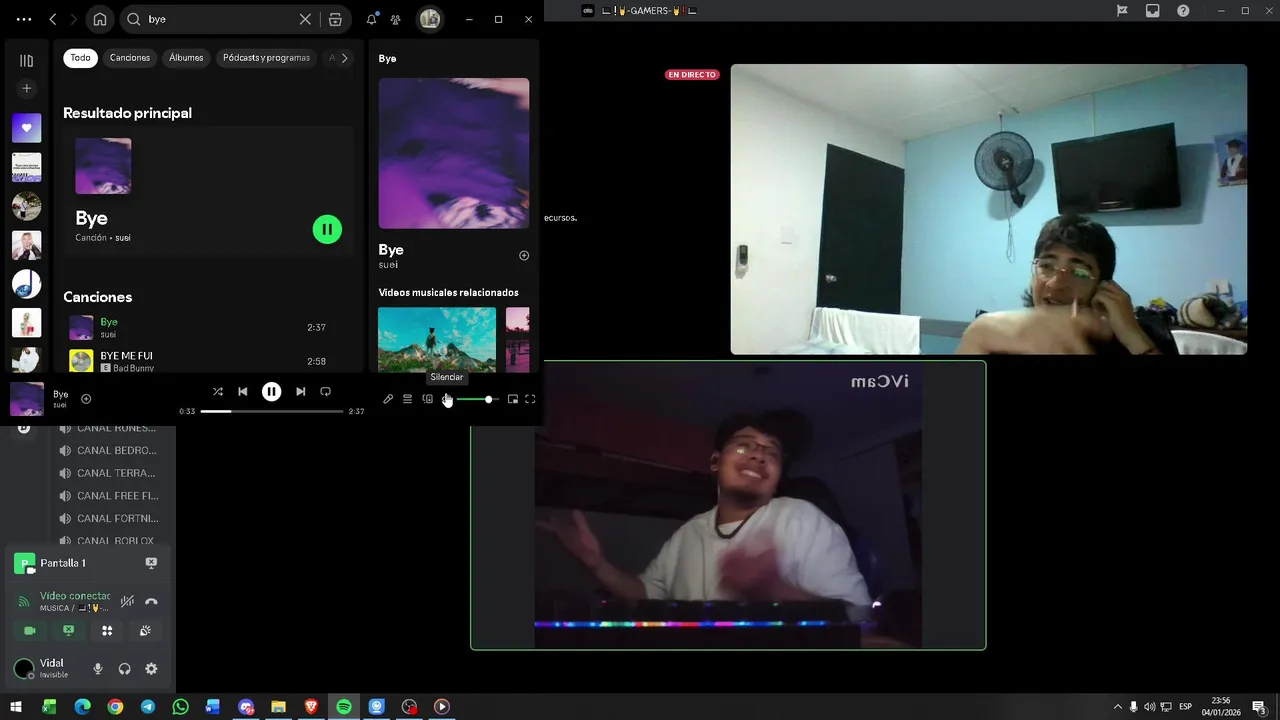Open the Bye top result cover
This screenshot has height=720, width=1280.
pos(103,166)
